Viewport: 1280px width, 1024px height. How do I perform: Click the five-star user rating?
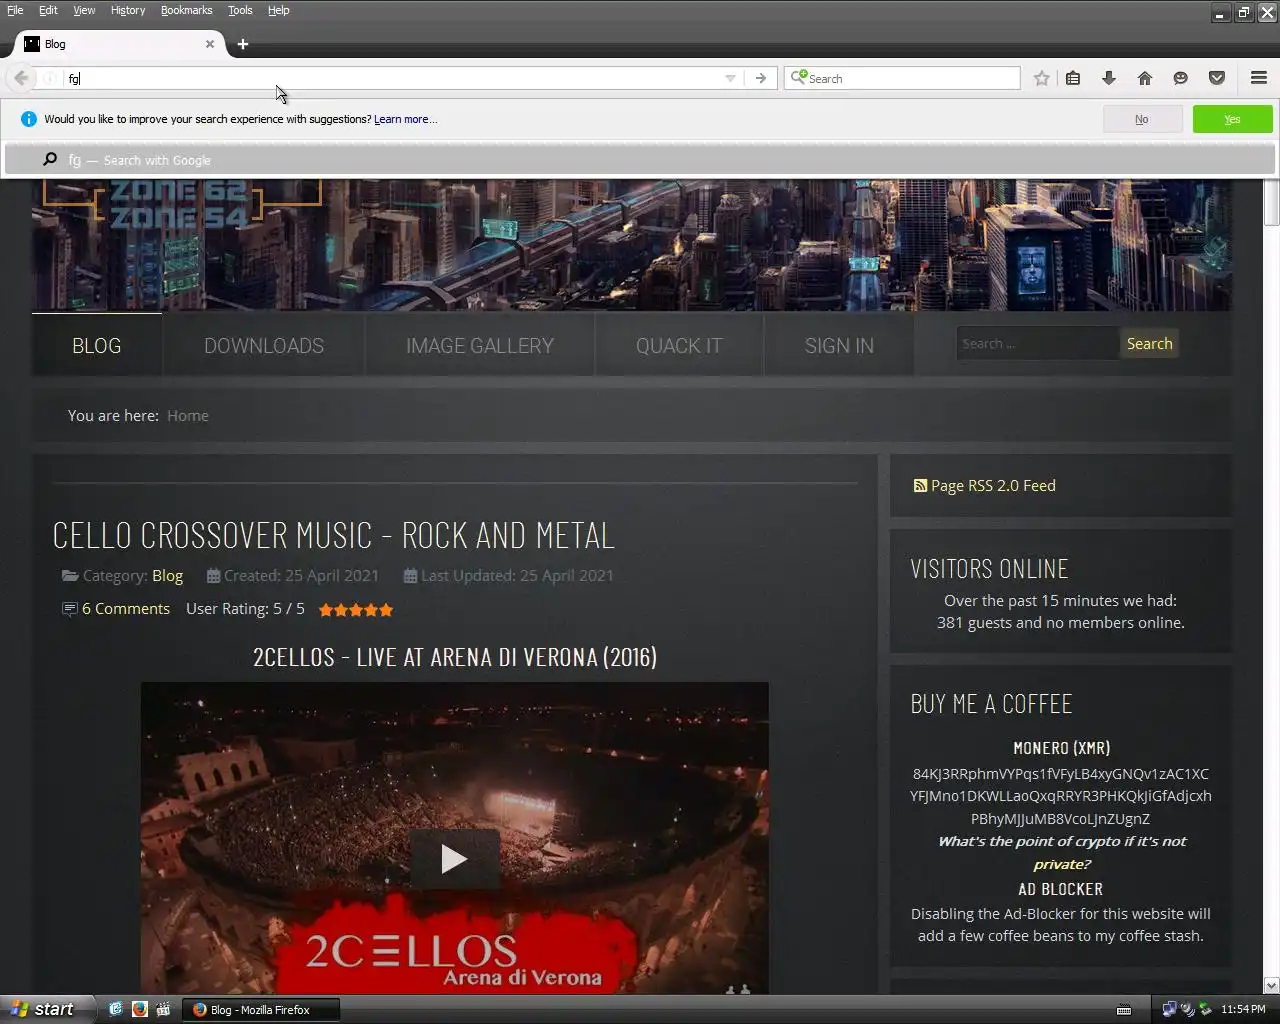tap(356, 609)
